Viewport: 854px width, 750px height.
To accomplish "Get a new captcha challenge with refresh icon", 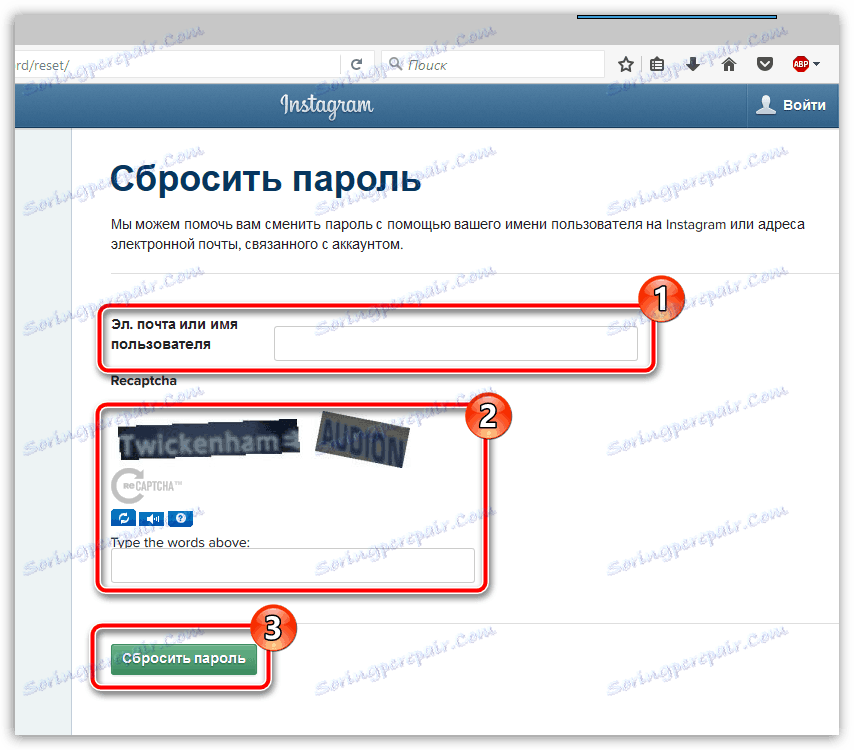I will (124, 518).
